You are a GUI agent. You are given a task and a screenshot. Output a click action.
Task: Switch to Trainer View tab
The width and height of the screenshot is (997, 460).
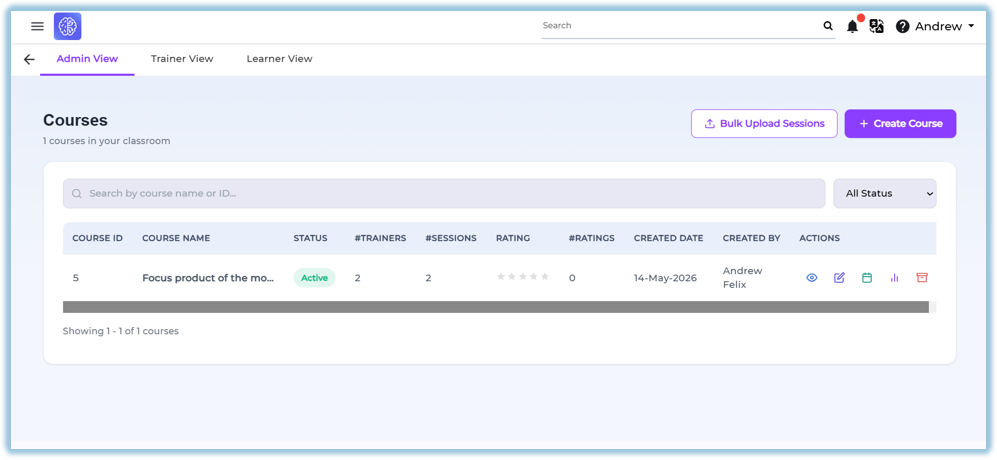click(182, 59)
